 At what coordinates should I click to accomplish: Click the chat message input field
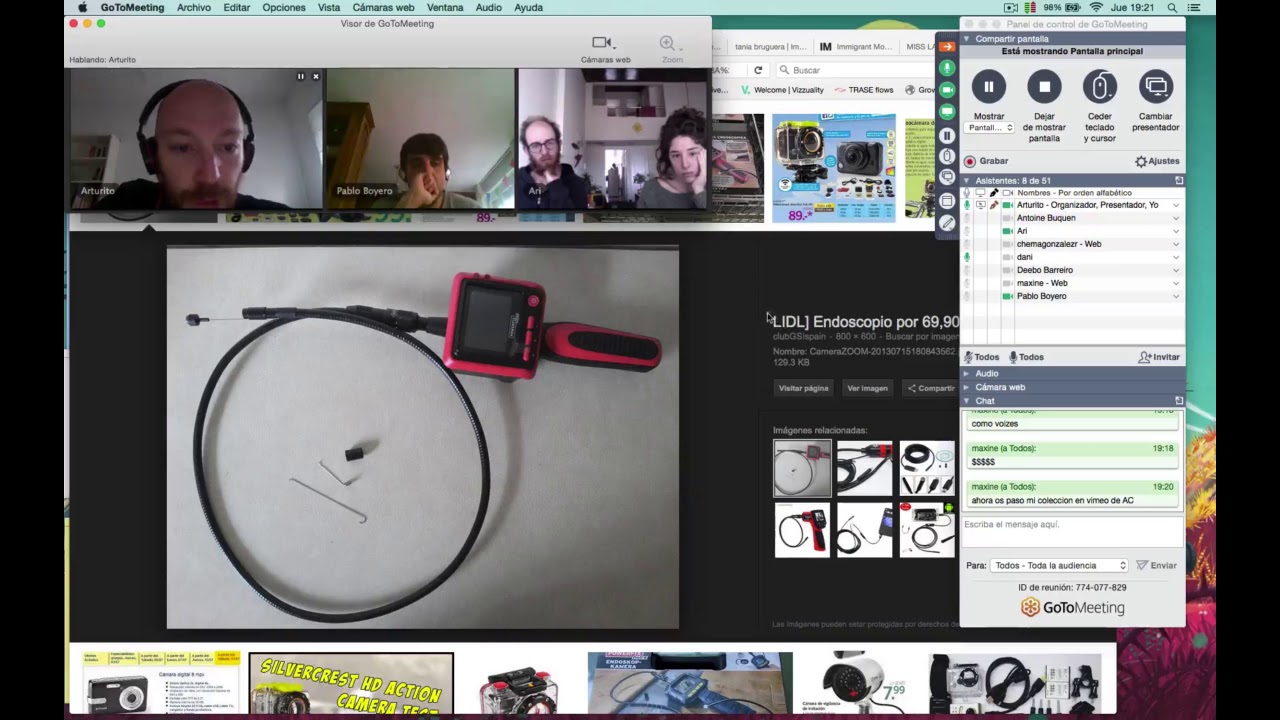[x=1071, y=534]
